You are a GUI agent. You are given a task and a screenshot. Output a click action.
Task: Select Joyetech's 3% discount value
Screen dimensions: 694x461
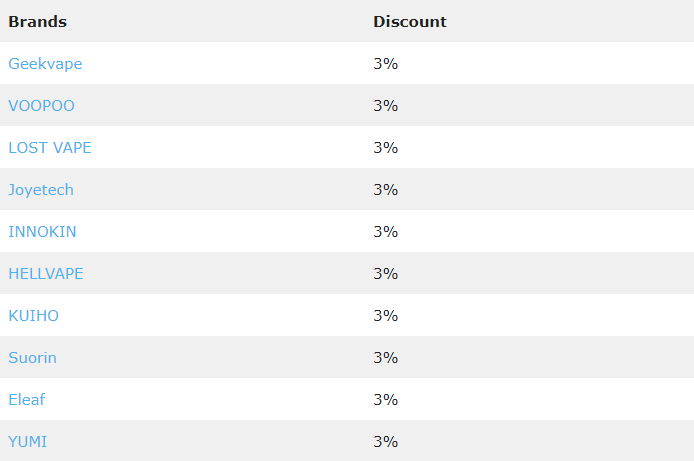tap(386, 190)
